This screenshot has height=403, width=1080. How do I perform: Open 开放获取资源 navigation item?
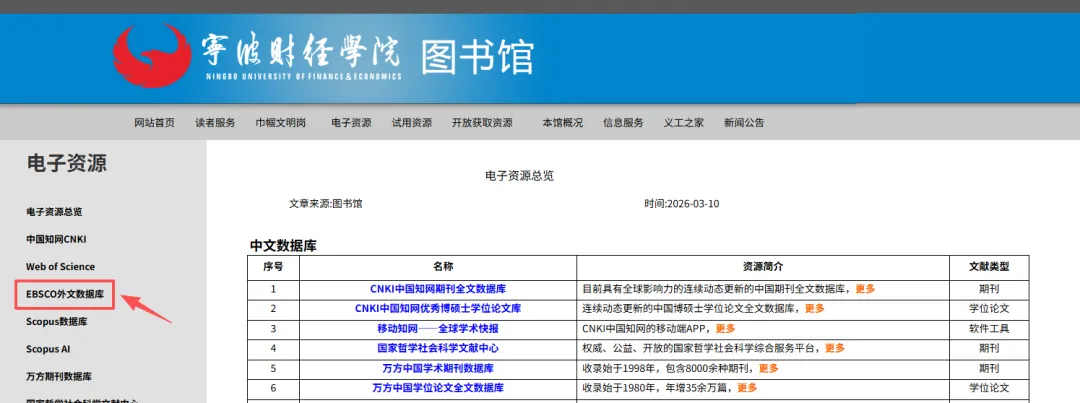click(482, 123)
